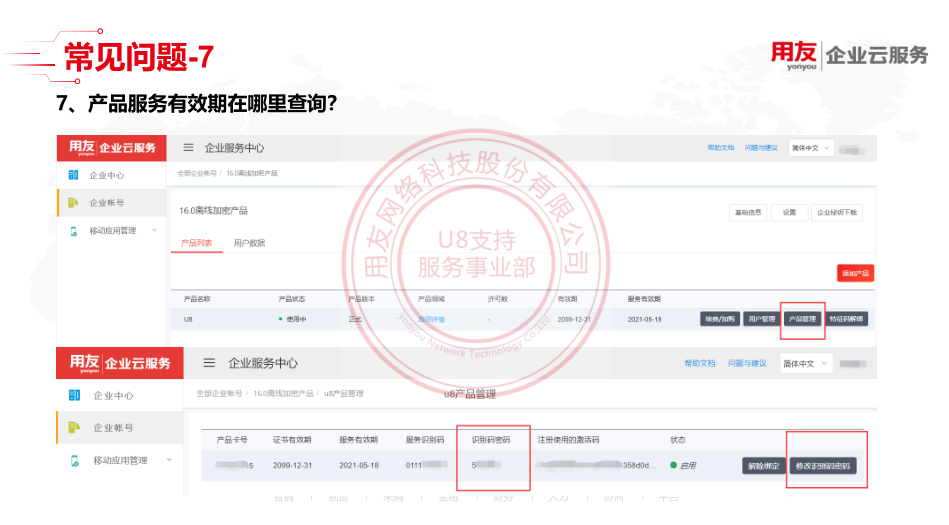Select the 产品列表 tab
This screenshot has width=949, height=525.
(196, 243)
